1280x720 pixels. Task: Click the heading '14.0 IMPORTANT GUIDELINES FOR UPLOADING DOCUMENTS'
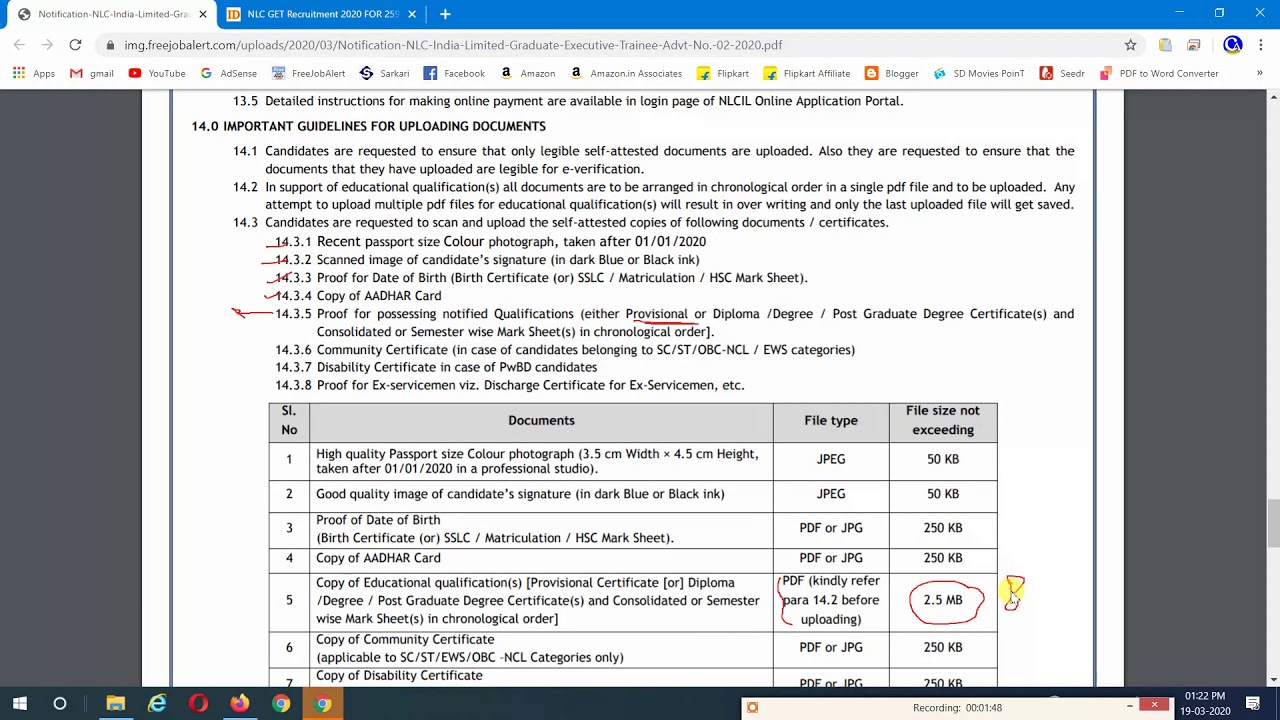click(x=368, y=126)
